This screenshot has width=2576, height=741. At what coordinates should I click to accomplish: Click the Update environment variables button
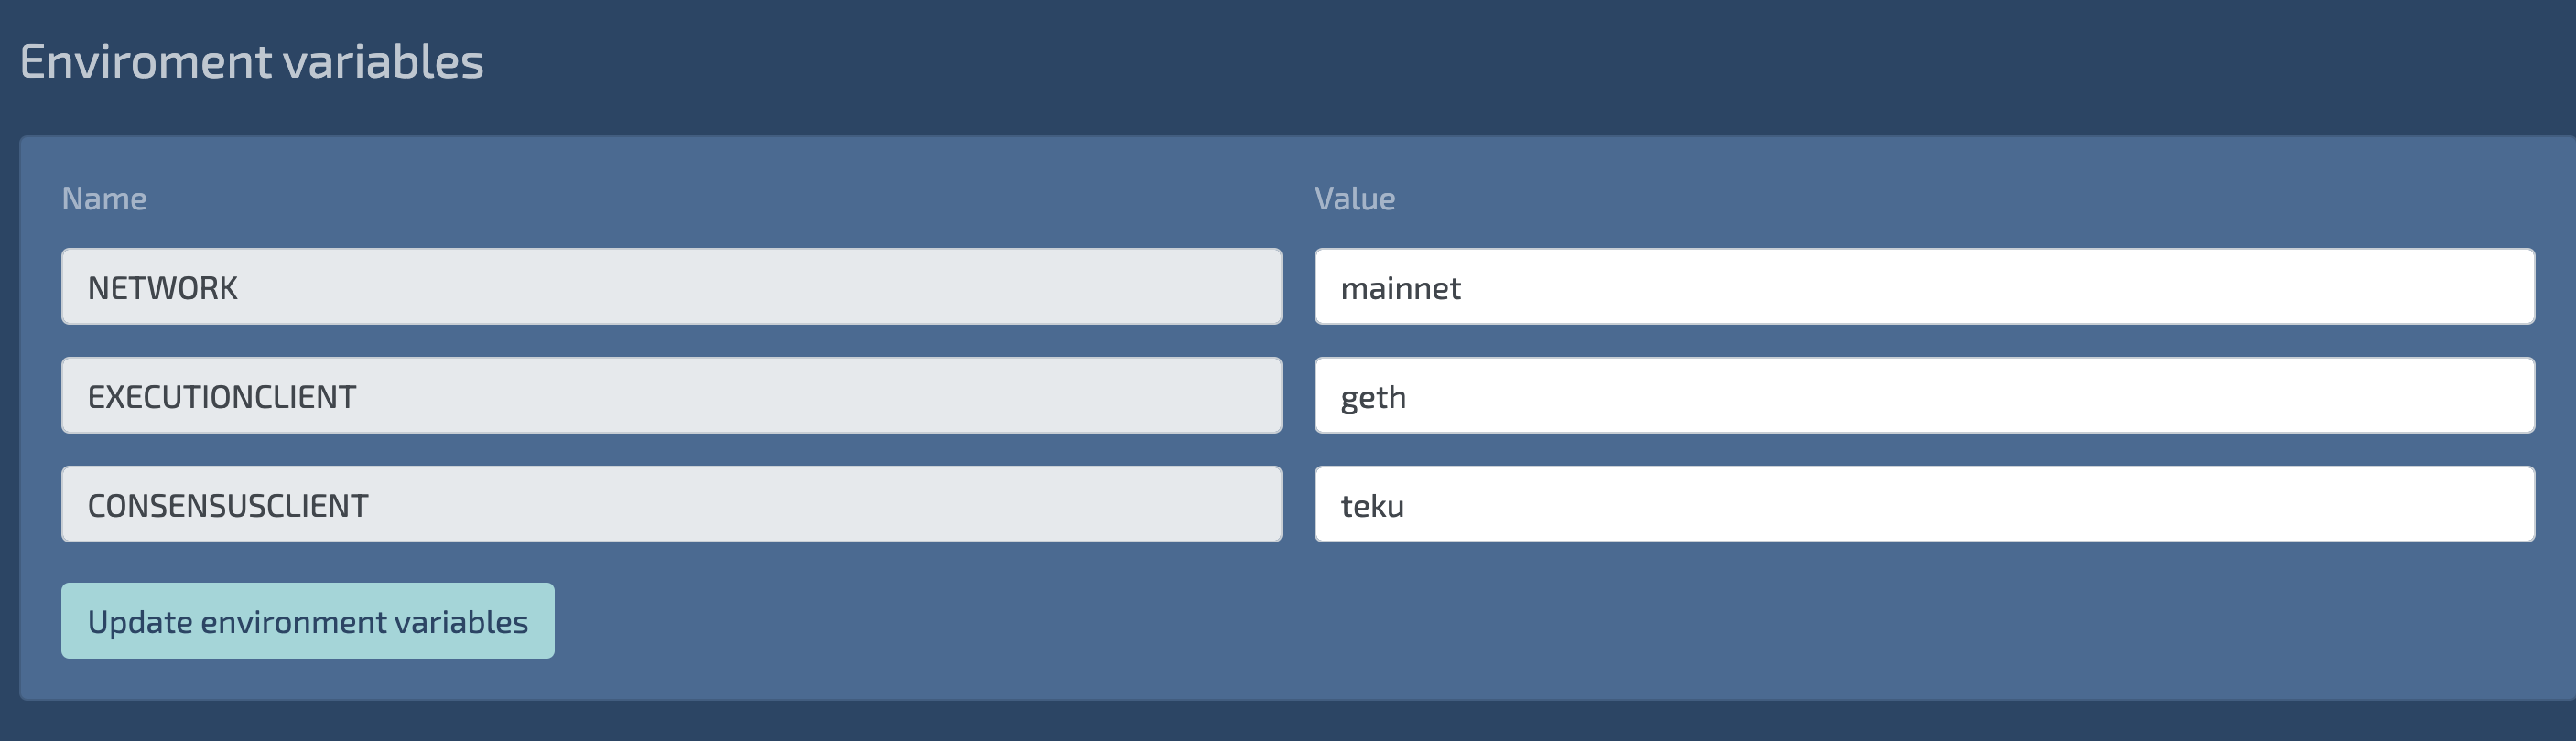(x=307, y=621)
